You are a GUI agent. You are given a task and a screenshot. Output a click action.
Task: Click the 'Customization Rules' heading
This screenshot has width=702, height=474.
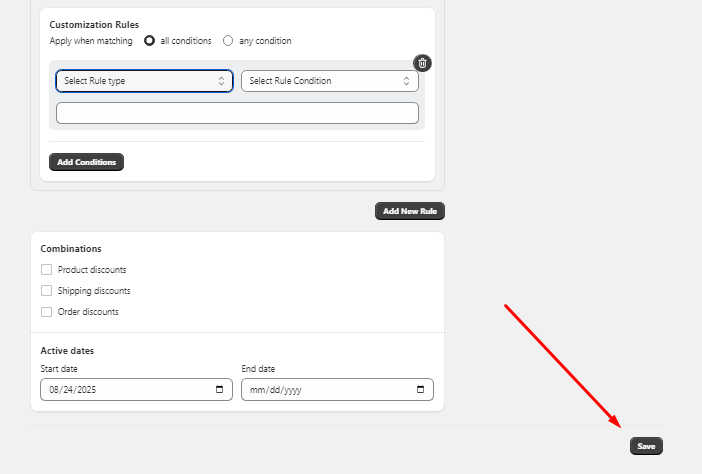click(94, 25)
